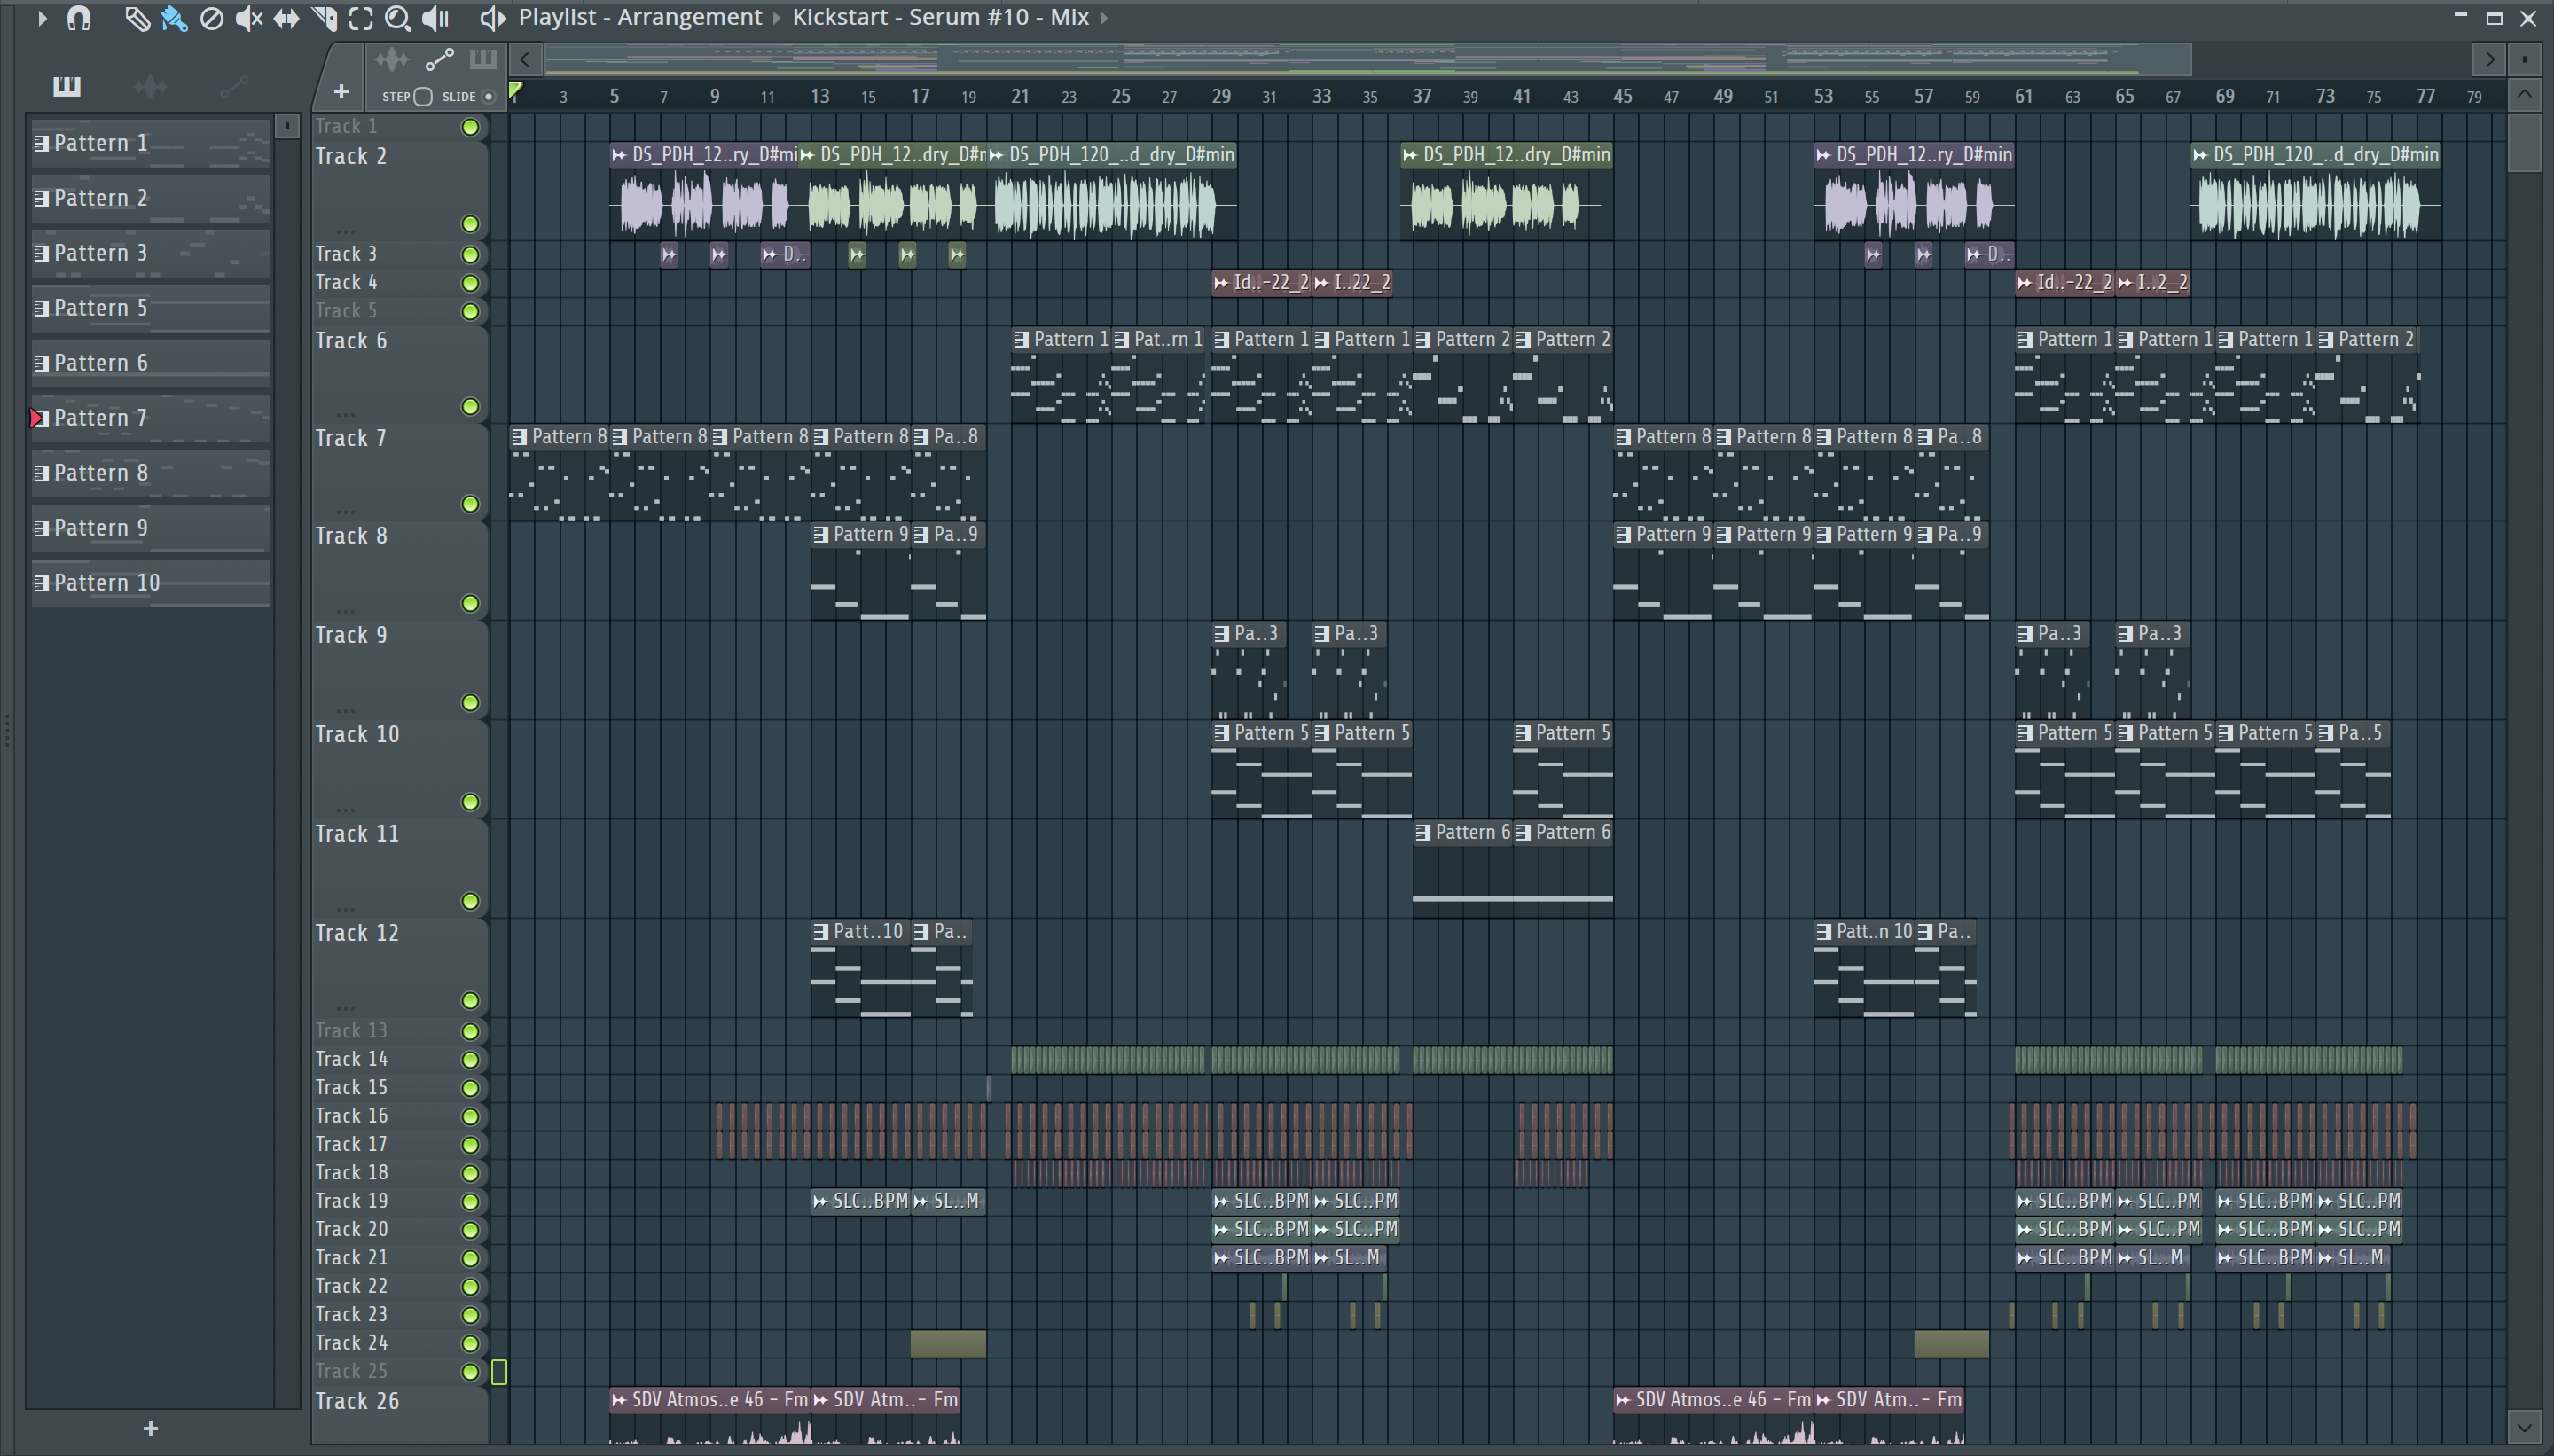Click the vertical scrollbar down arrow
The image size is (2554, 1456).
(2524, 1426)
